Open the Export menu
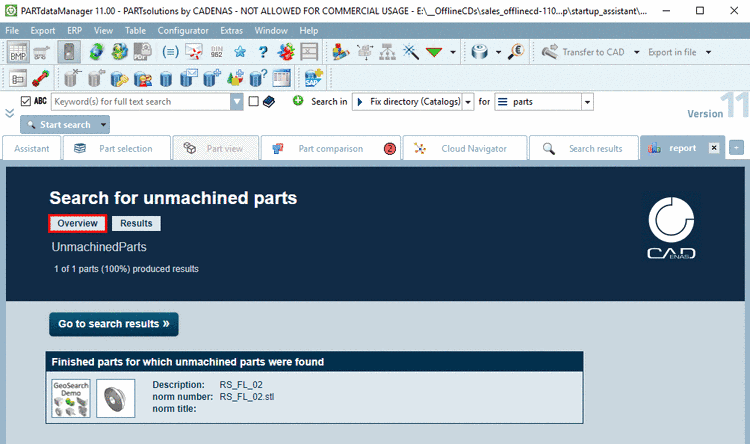This screenshot has width=750, height=444. pyautogui.click(x=43, y=31)
